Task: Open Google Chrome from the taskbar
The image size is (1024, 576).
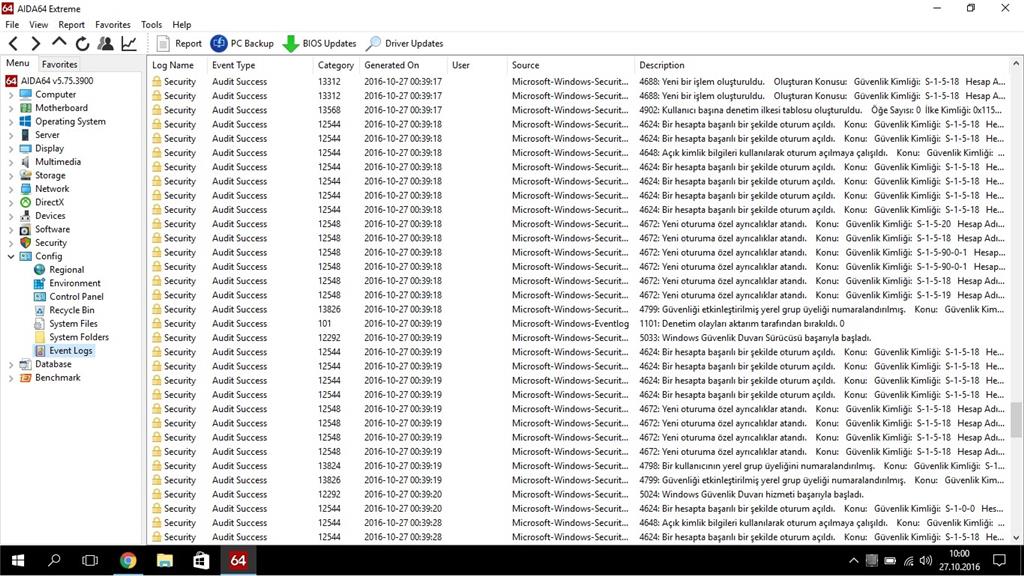Action: 128,560
